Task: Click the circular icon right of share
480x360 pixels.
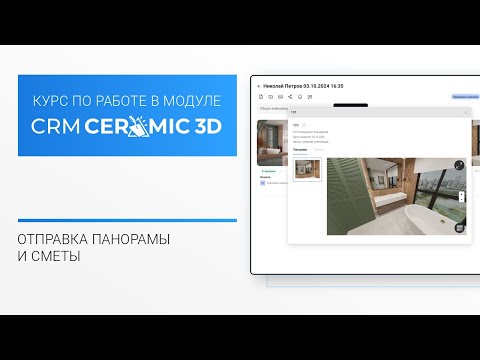Action: tap(300, 97)
